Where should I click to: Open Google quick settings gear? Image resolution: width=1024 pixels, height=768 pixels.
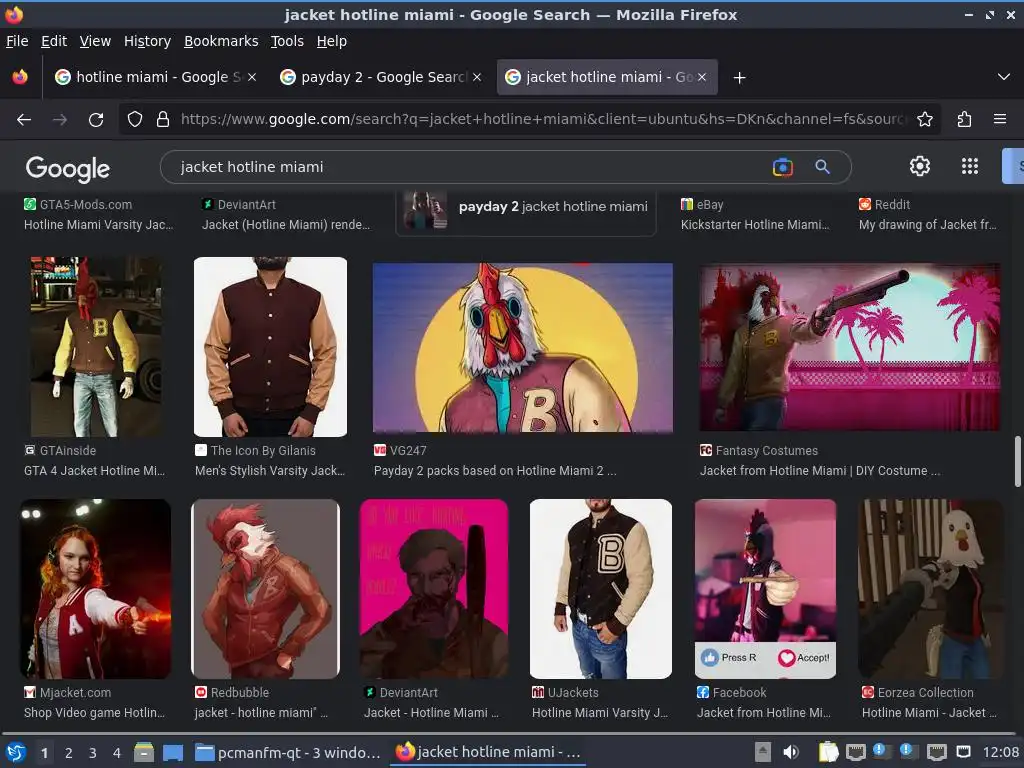point(920,167)
